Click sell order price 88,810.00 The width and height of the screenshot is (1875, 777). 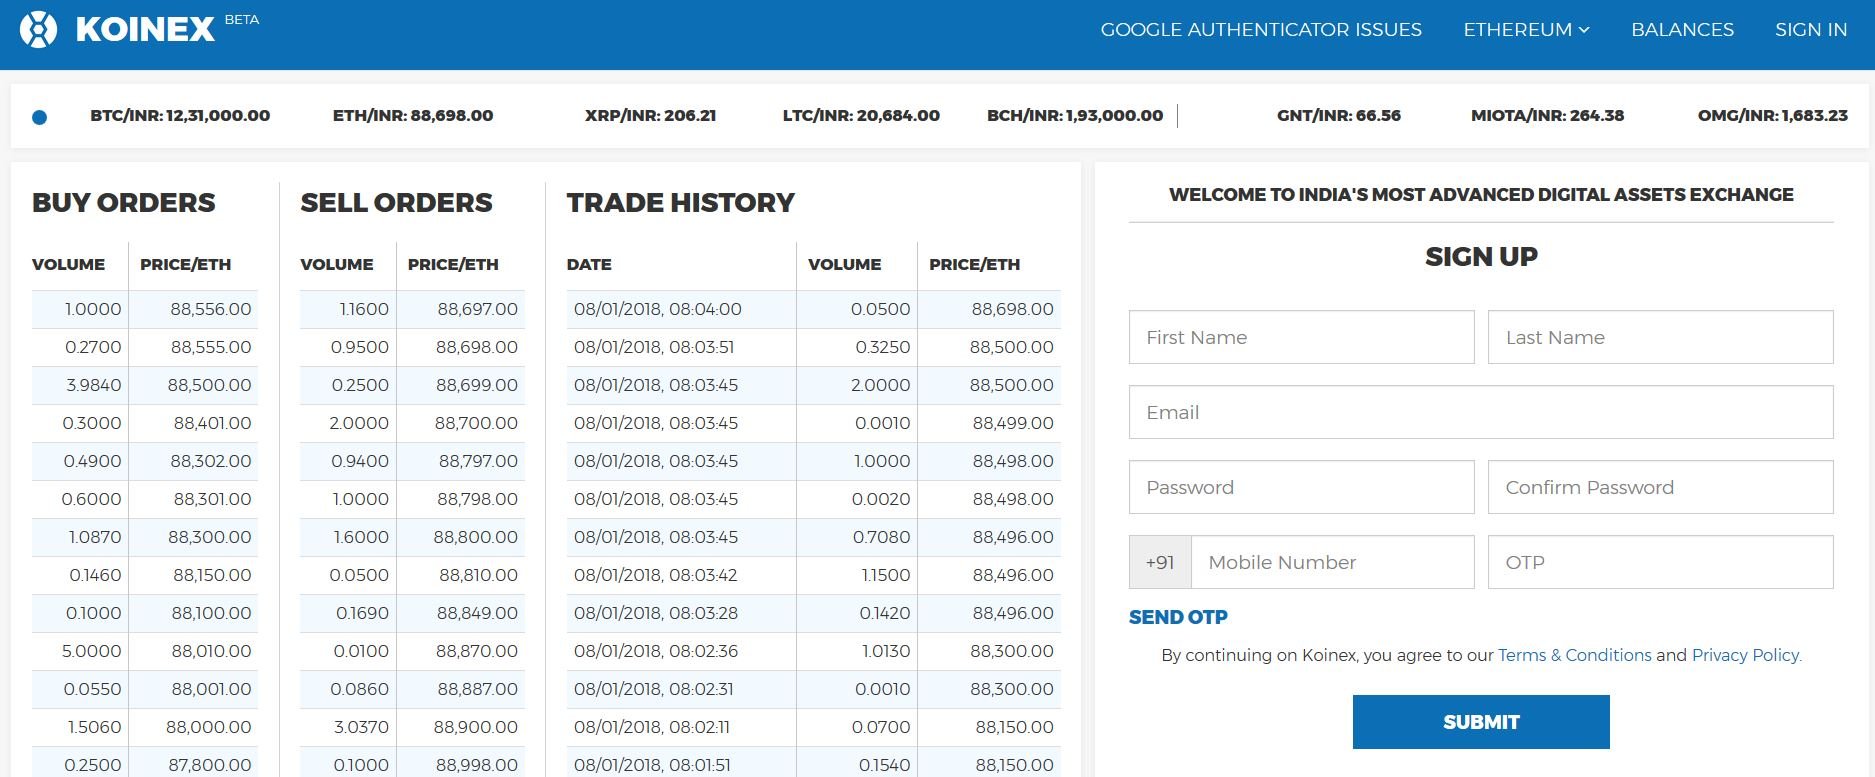[479, 575]
